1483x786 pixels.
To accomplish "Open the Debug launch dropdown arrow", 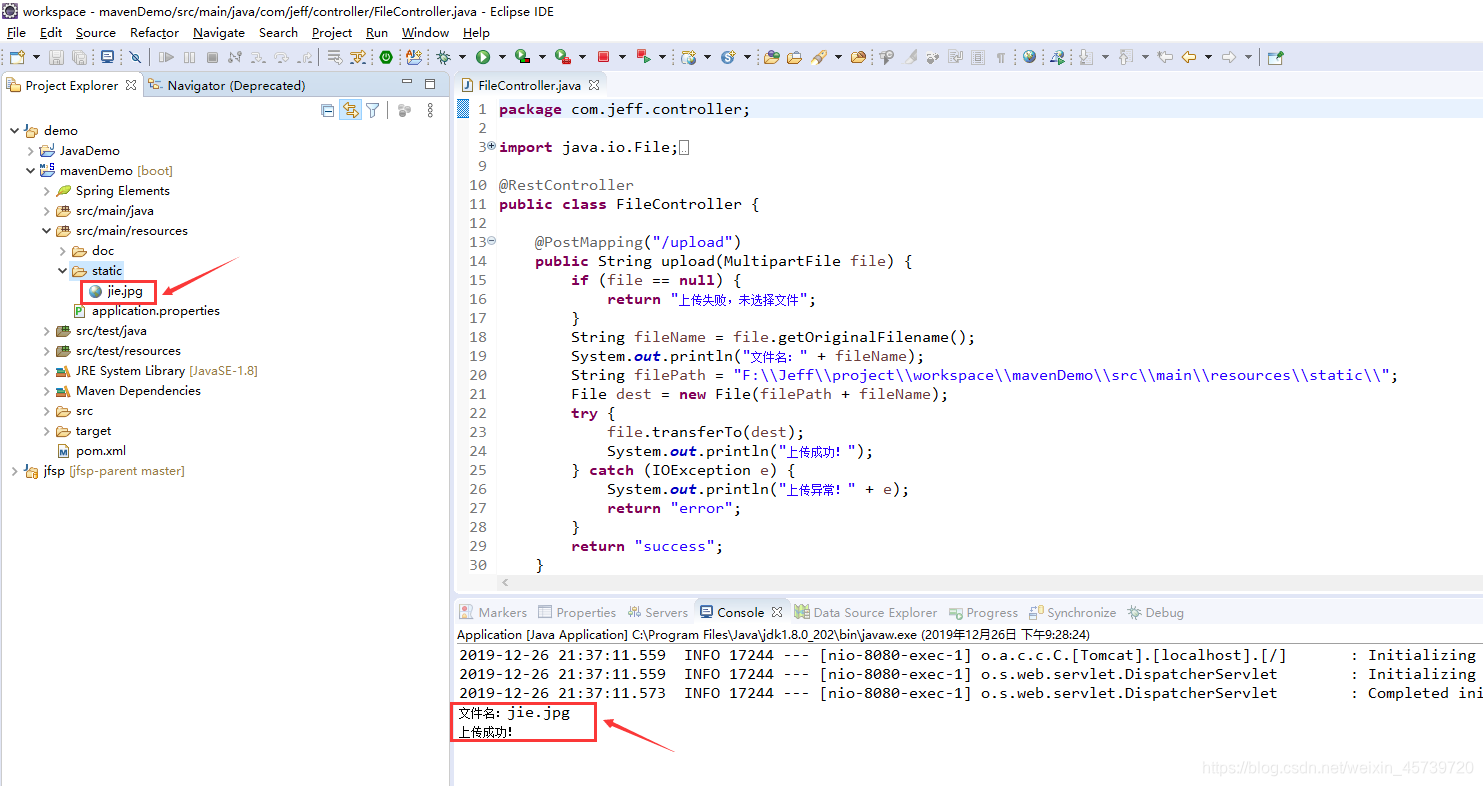I will point(462,57).
